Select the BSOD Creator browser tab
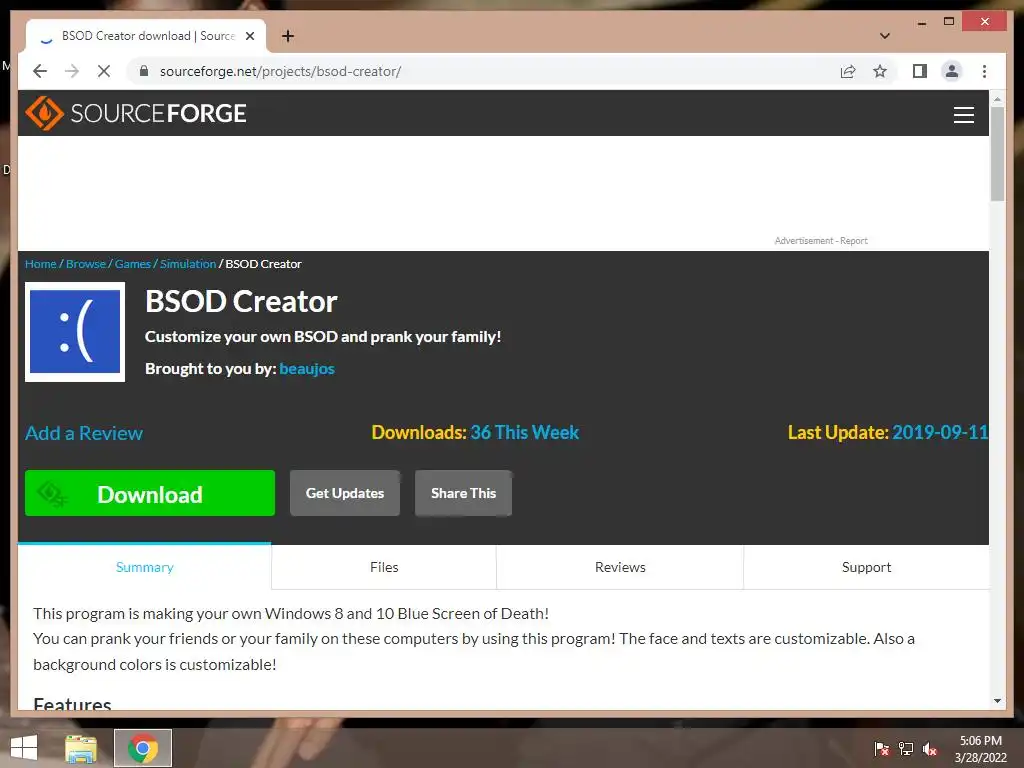The image size is (1024, 768). [x=146, y=36]
